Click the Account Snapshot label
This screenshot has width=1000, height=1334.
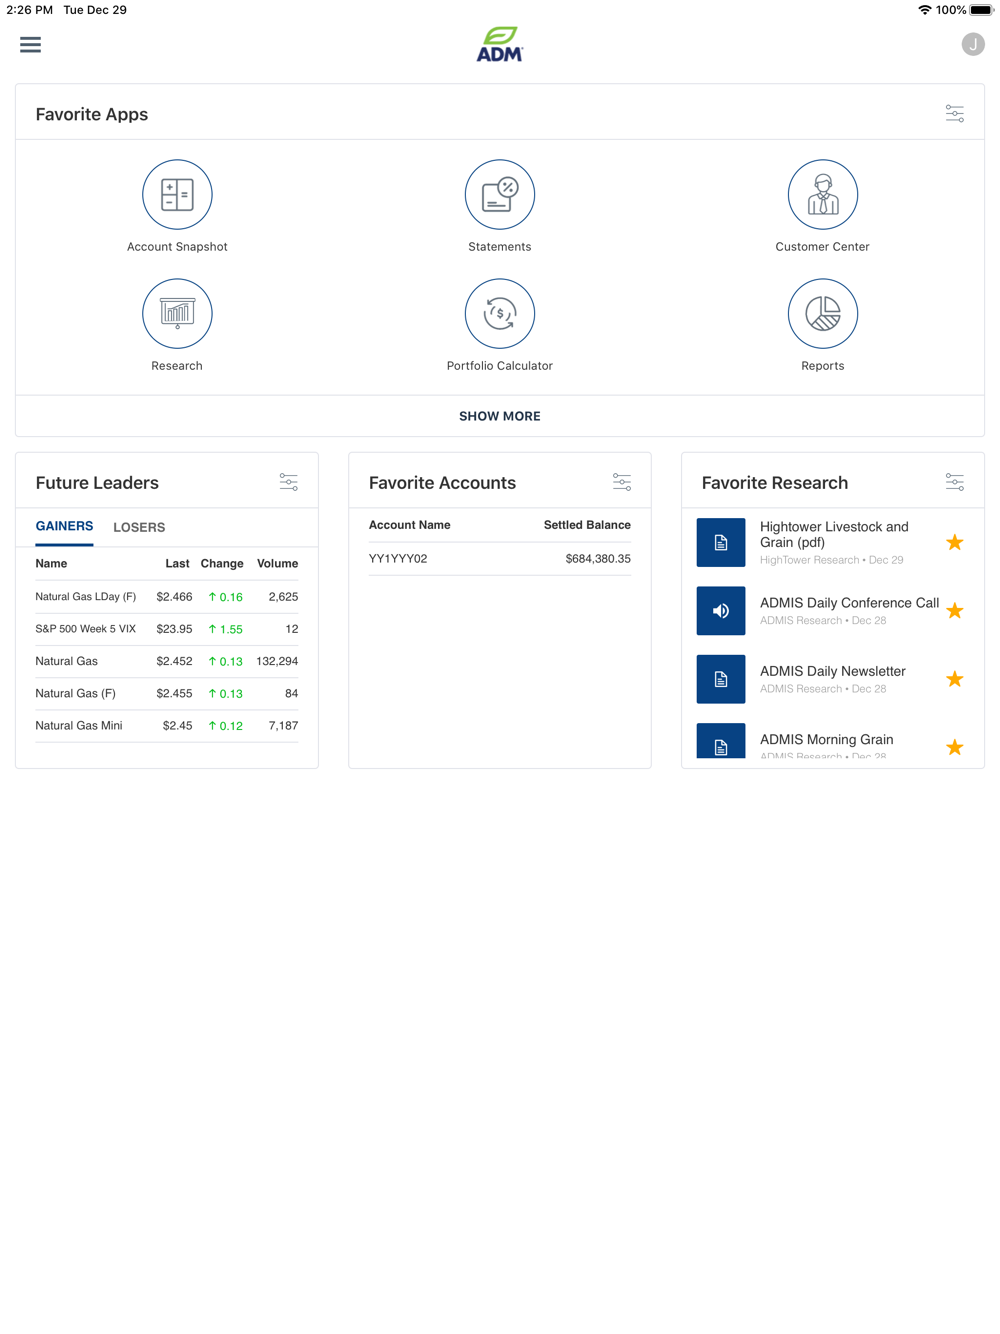coord(177,247)
